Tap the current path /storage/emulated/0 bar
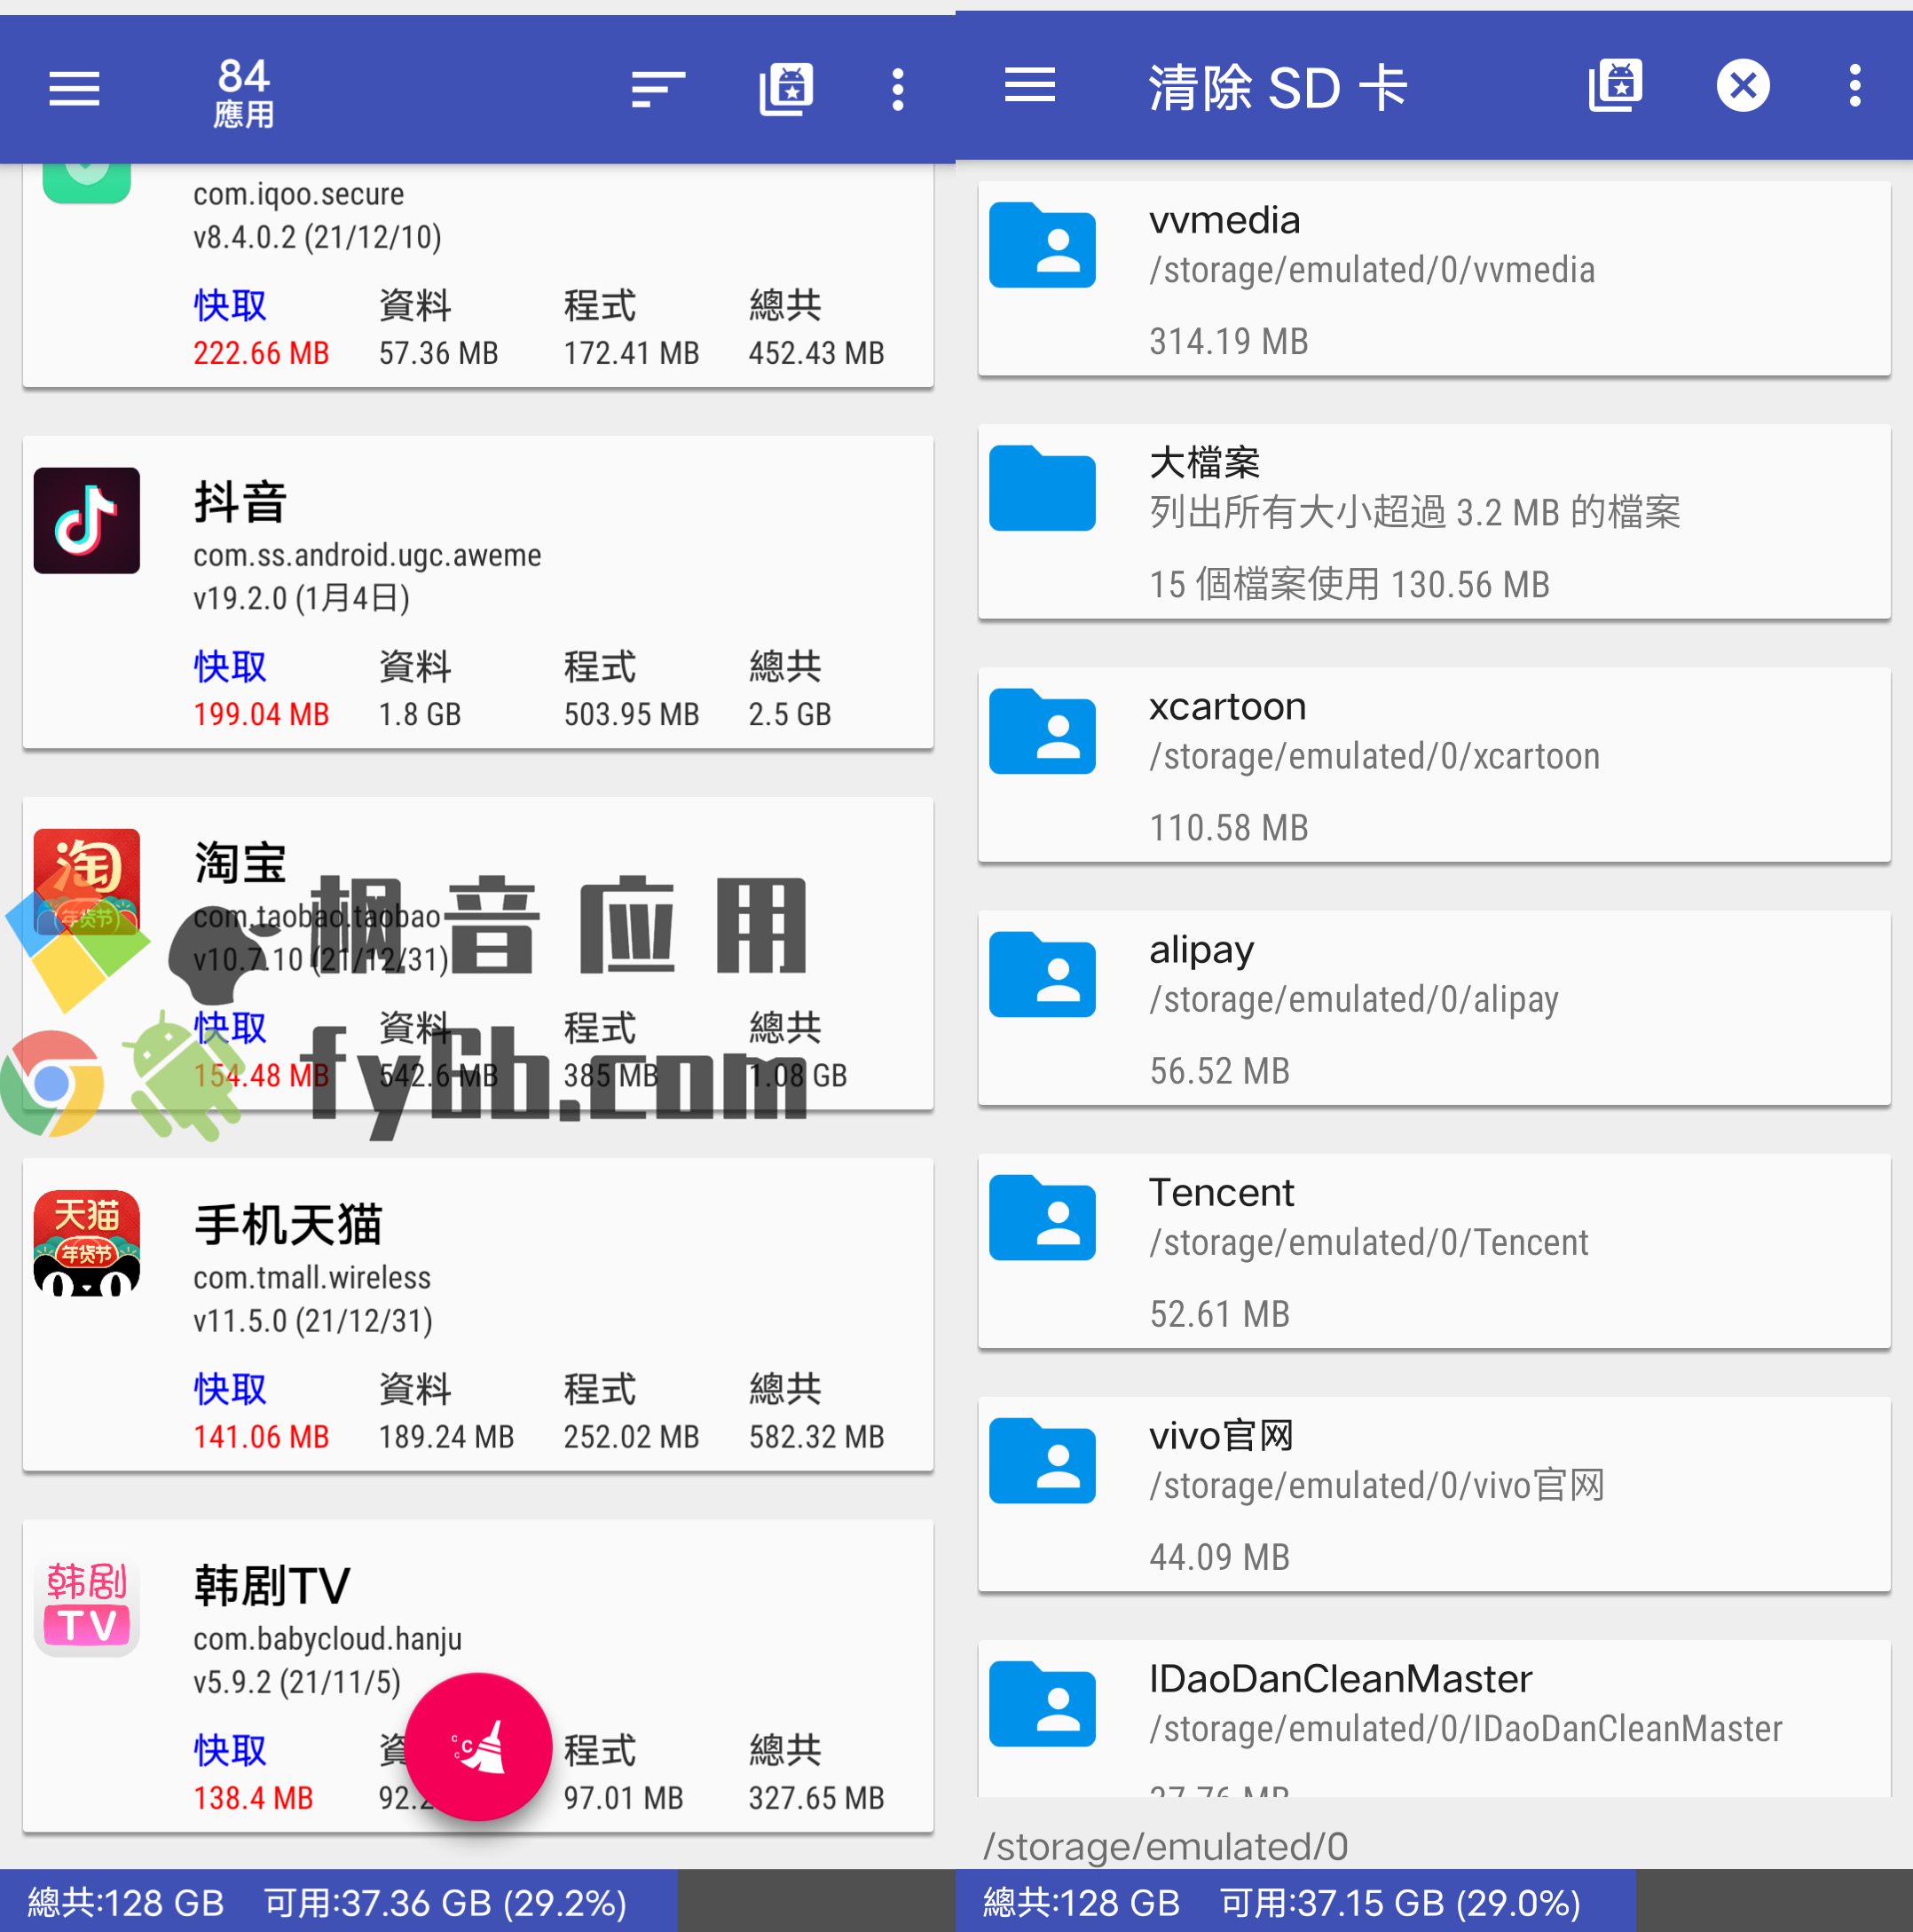The height and width of the screenshot is (1932, 1913). [1165, 1845]
